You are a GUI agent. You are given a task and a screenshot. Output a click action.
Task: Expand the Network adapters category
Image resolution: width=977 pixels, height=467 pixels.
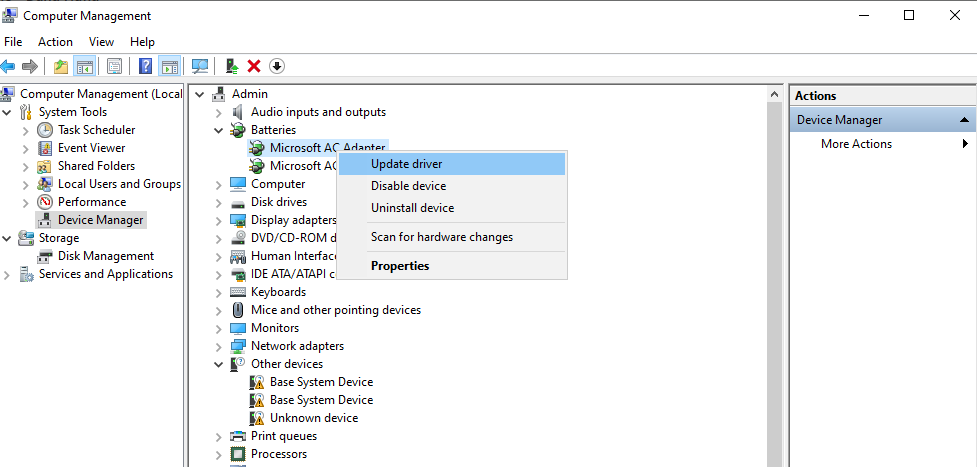coord(219,346)
